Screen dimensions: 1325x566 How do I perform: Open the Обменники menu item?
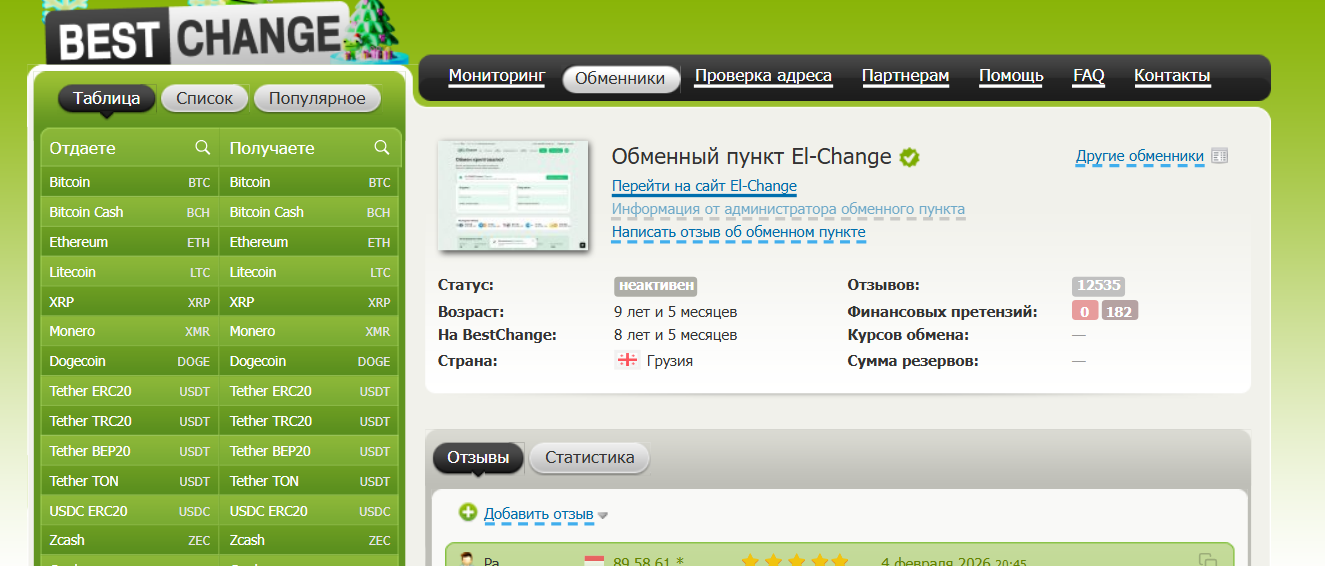point(621,78)
